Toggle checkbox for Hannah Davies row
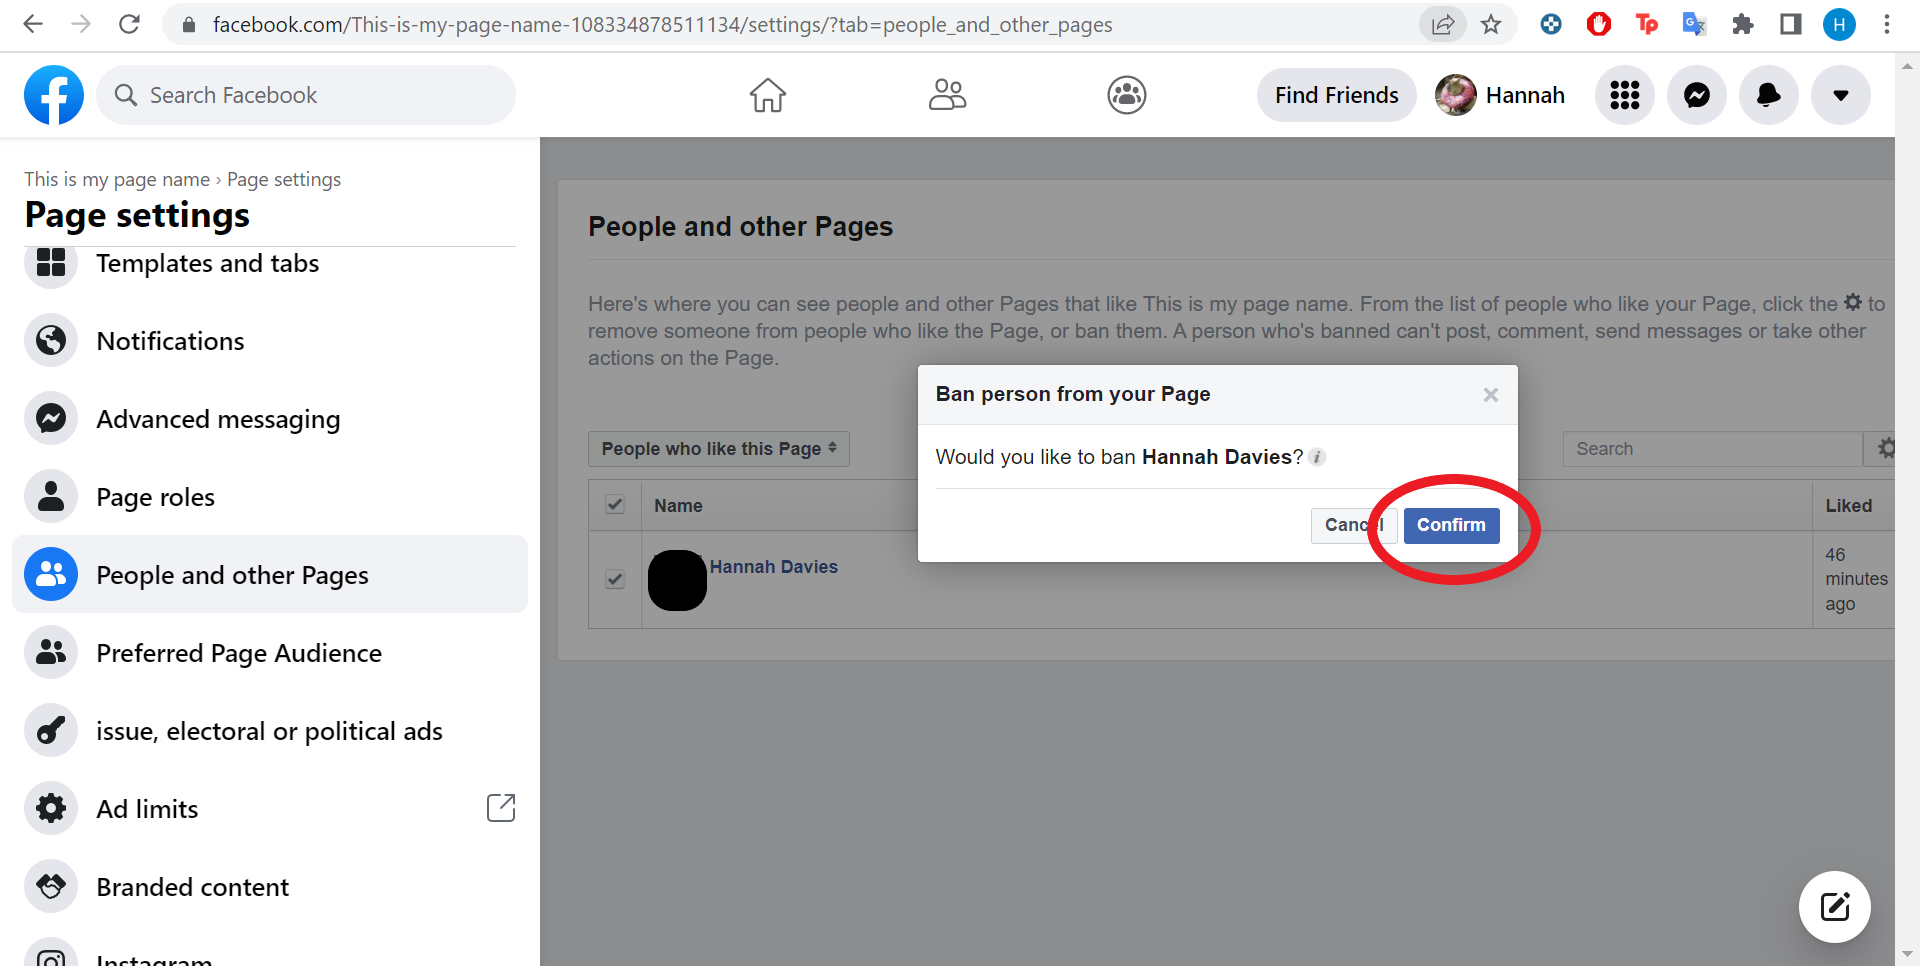 (x=615, y=579)
